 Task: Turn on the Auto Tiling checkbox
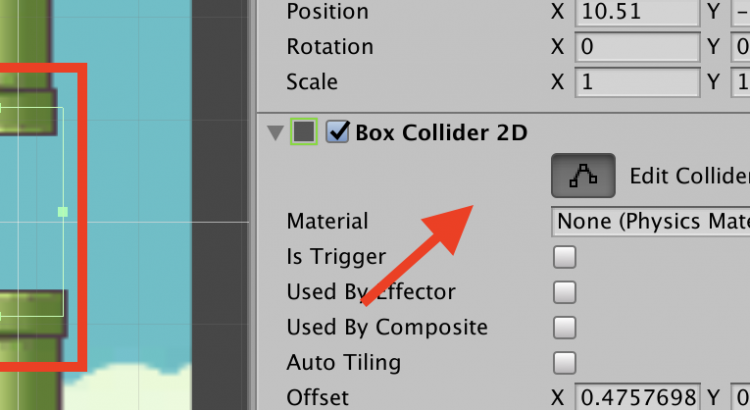[565, 362]
